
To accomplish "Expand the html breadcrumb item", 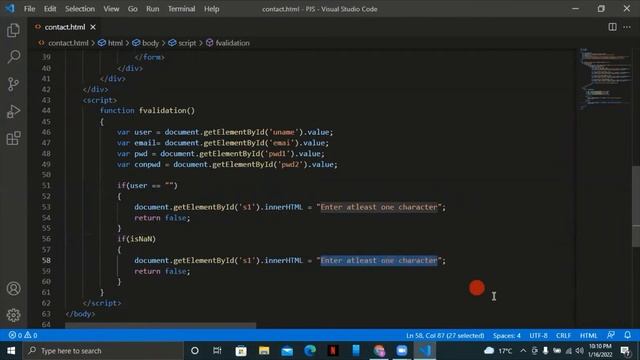I will (x=111, y=43).
